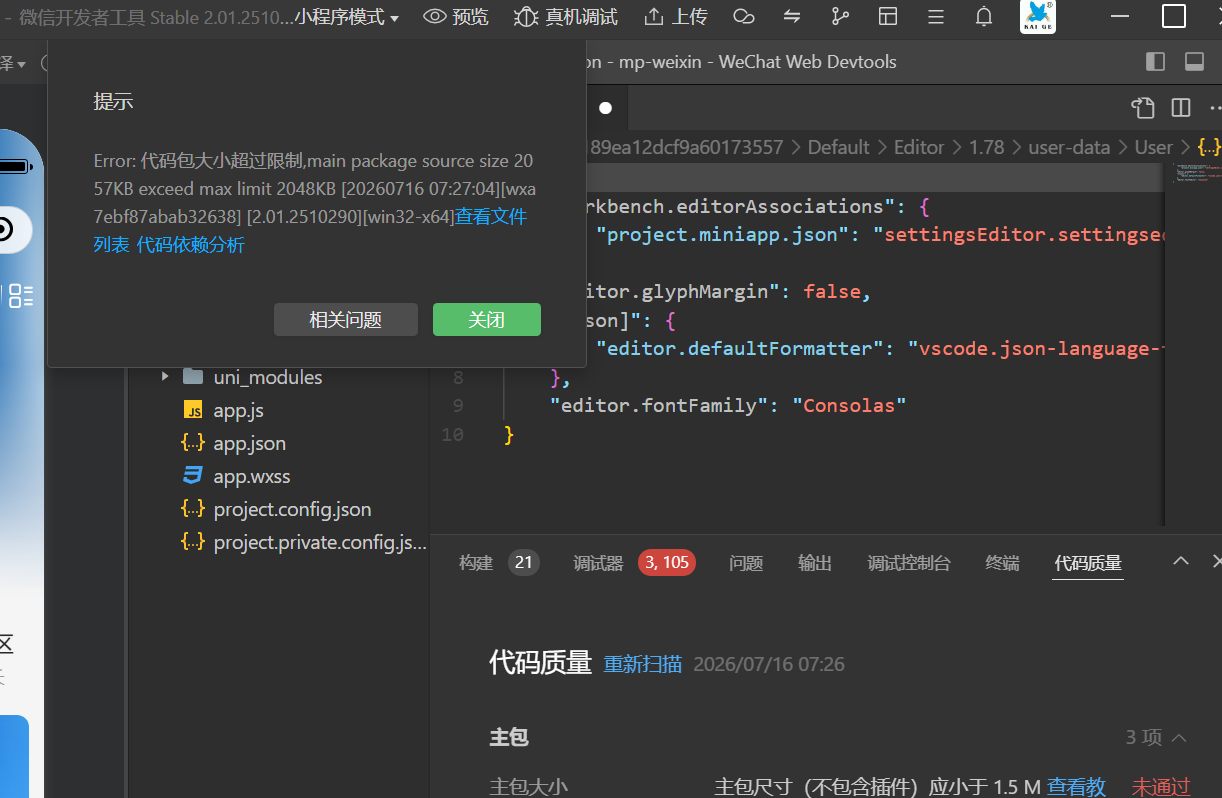
Task: Click the green 关闭 button
Action: click(487, 320)
